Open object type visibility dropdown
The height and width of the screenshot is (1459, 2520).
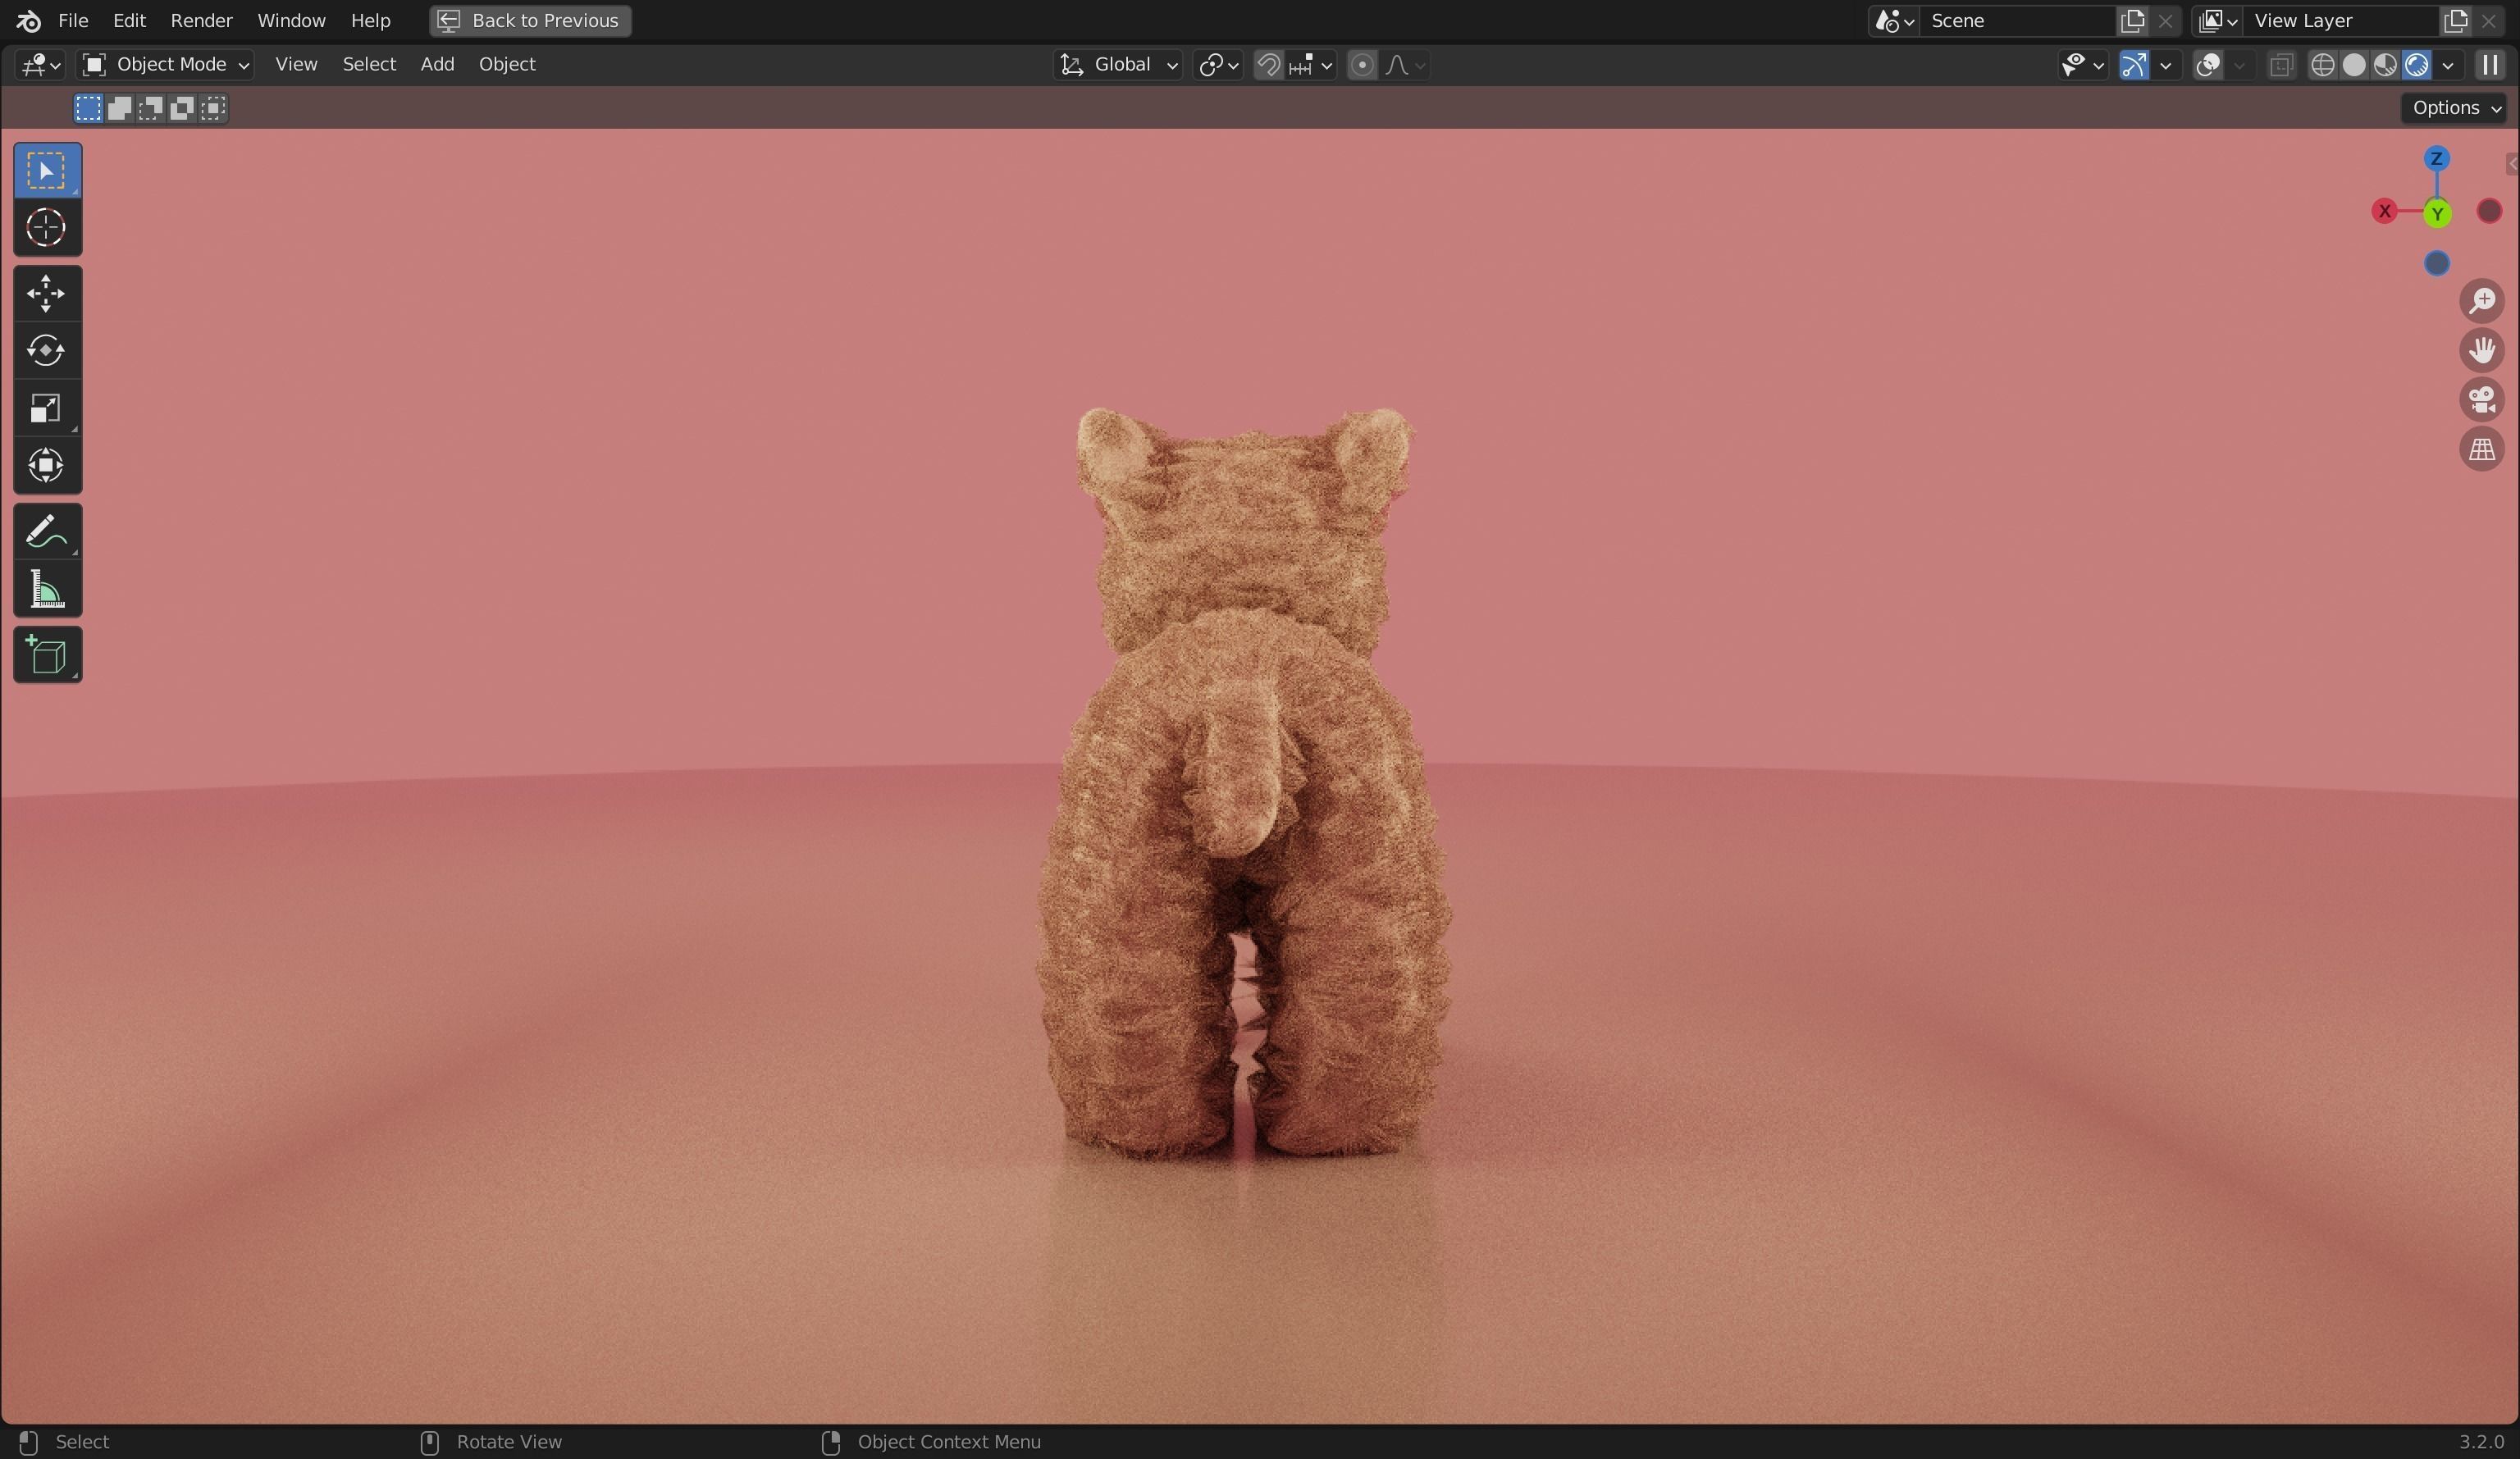[2082, 65]
